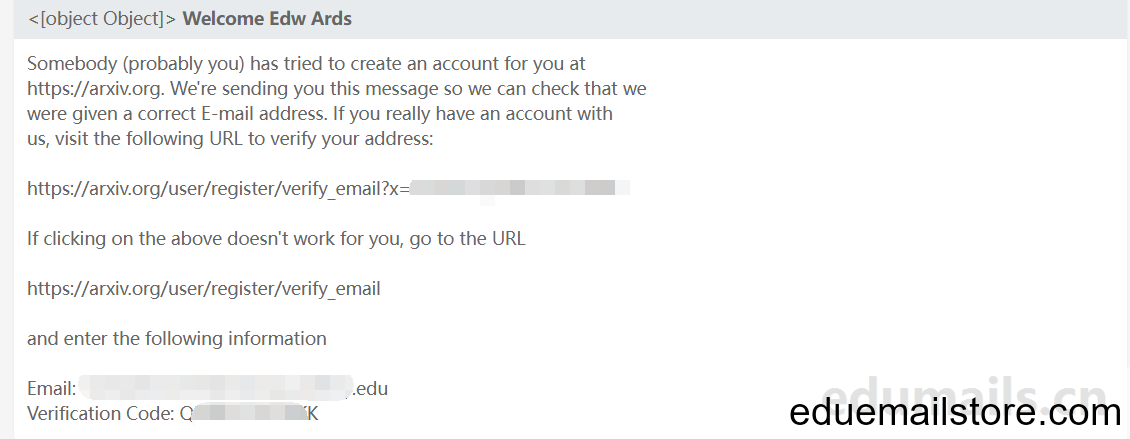
Task: Click the 'If clicking on the above doesn't work' sentence
Action: pos(276,239)
